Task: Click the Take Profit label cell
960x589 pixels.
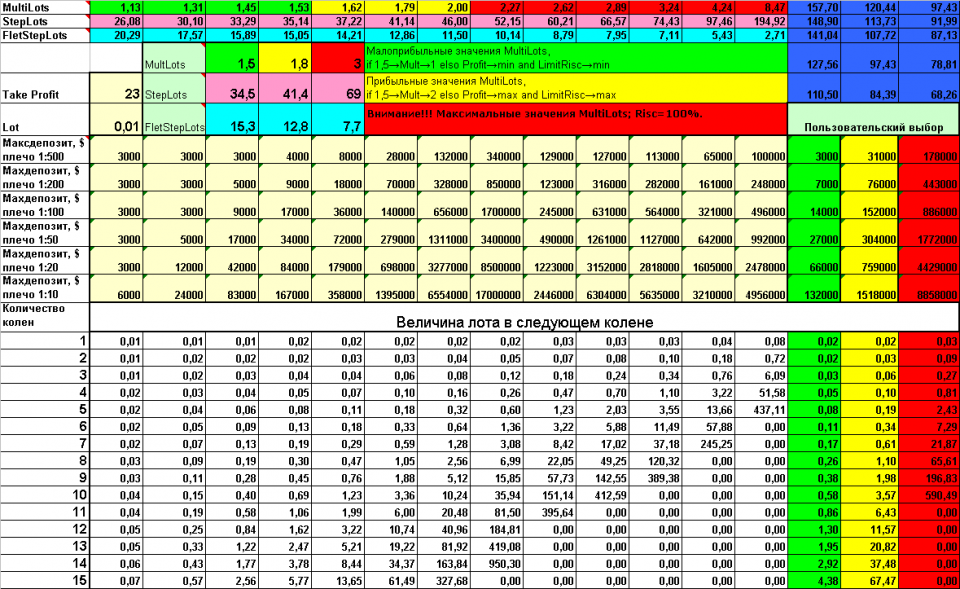Action: tap(45, 88)
